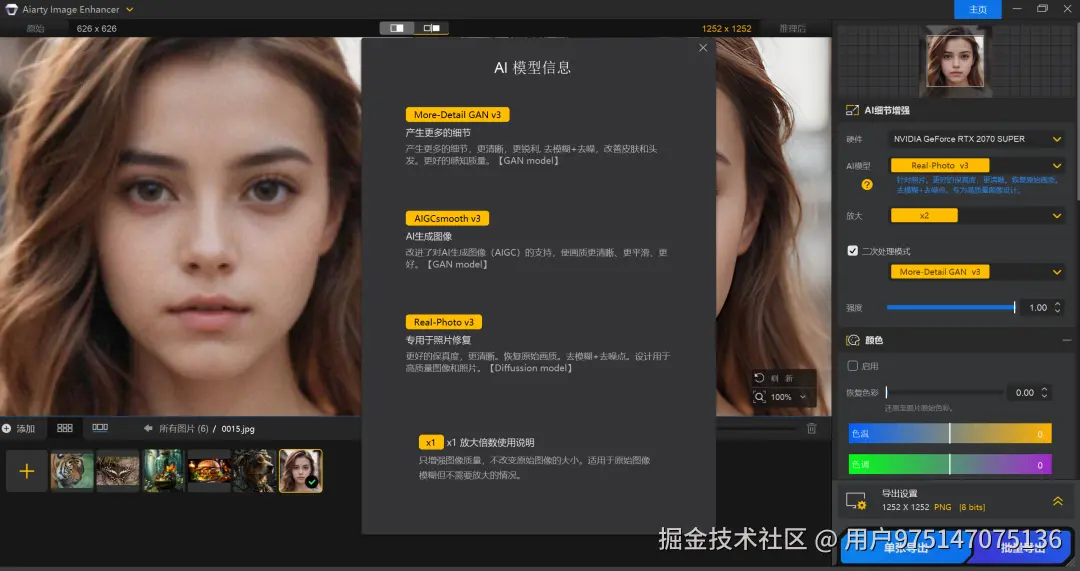Open the 放大 x2 scale dropdown
The height and width of the screenshot is (571, 1080).
[977, 216]
